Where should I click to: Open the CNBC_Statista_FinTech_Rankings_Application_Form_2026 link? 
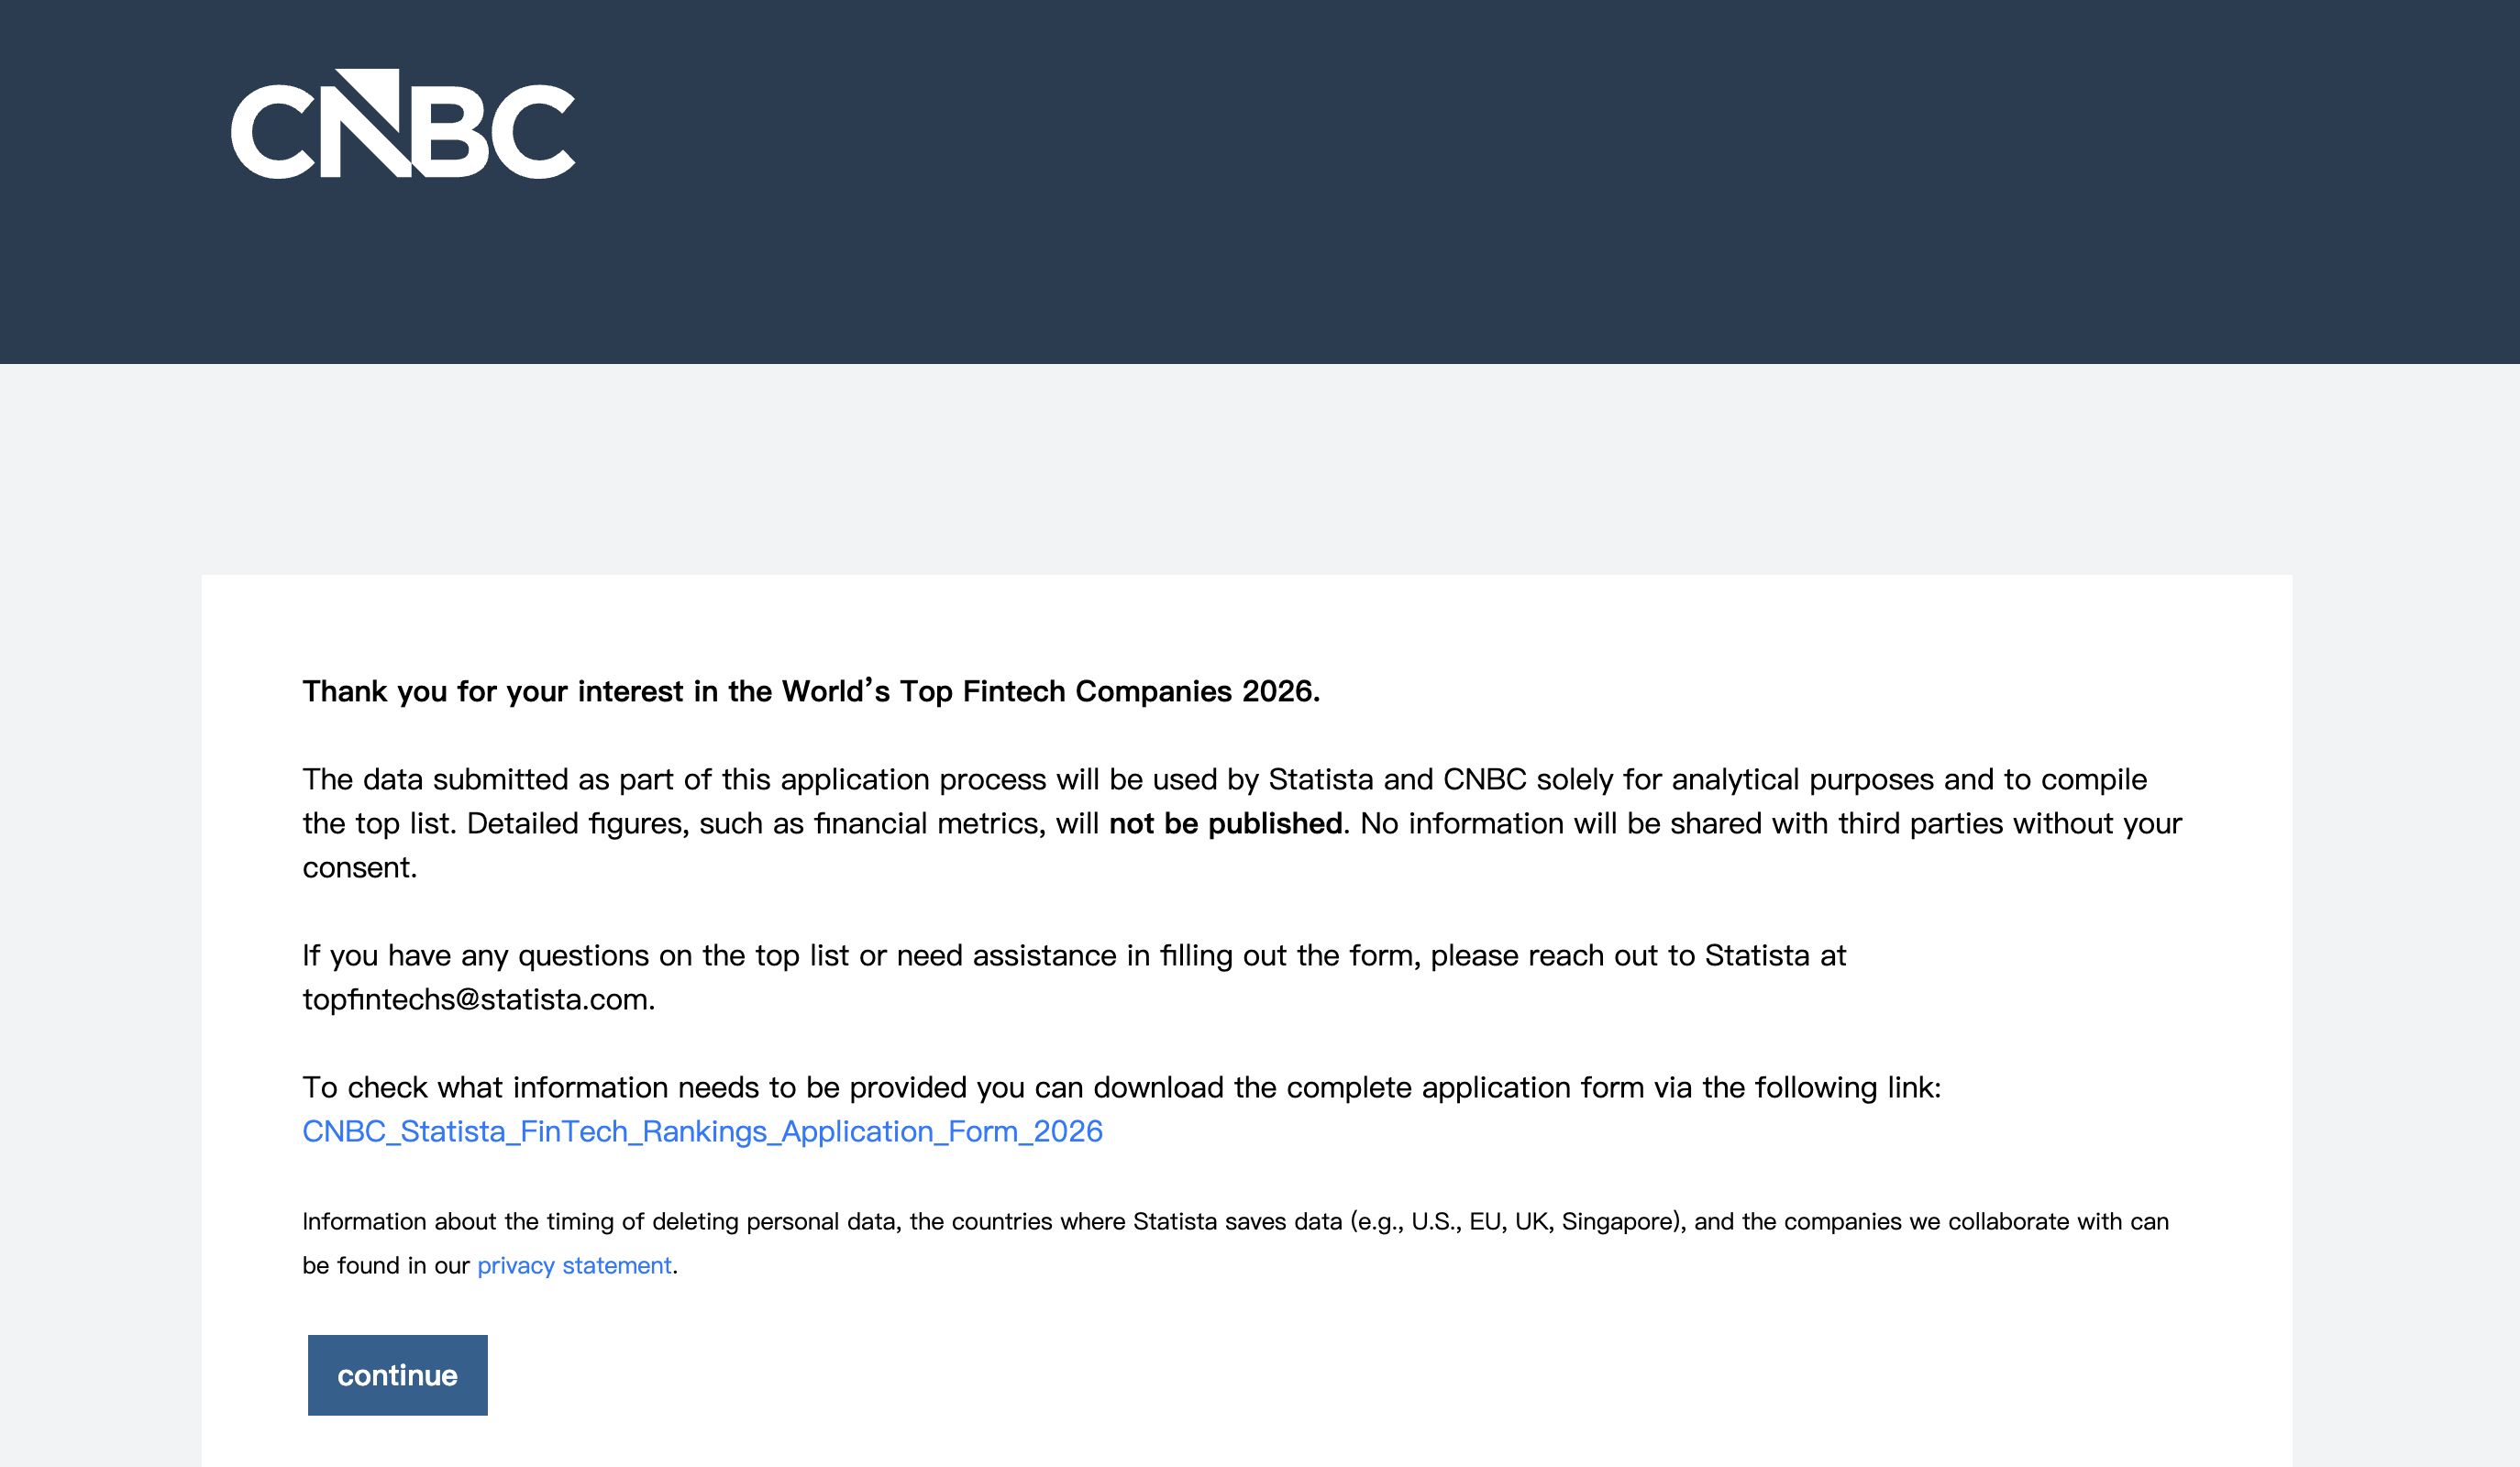pos(702,1131)
